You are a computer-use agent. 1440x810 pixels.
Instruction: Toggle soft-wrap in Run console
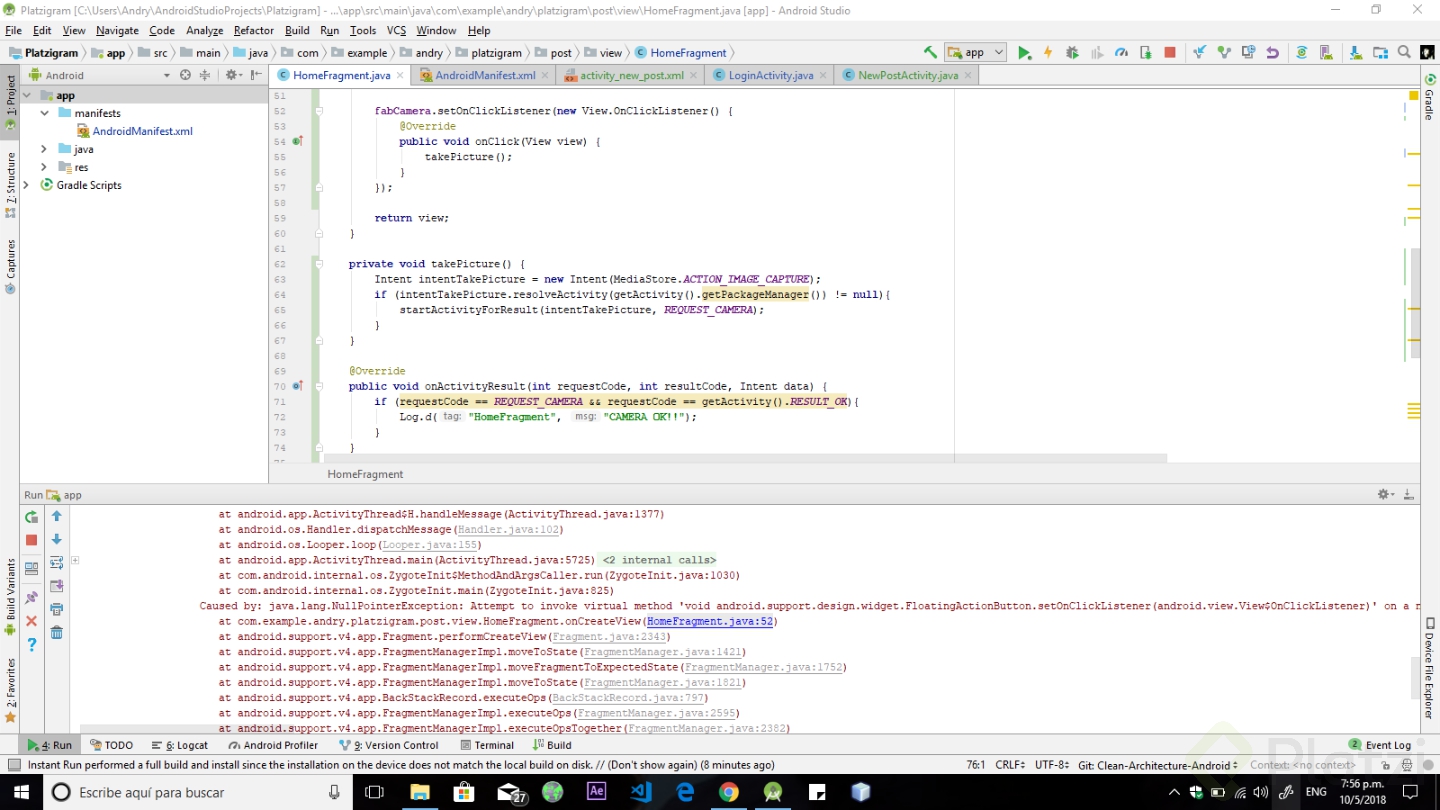coord(57,563)
